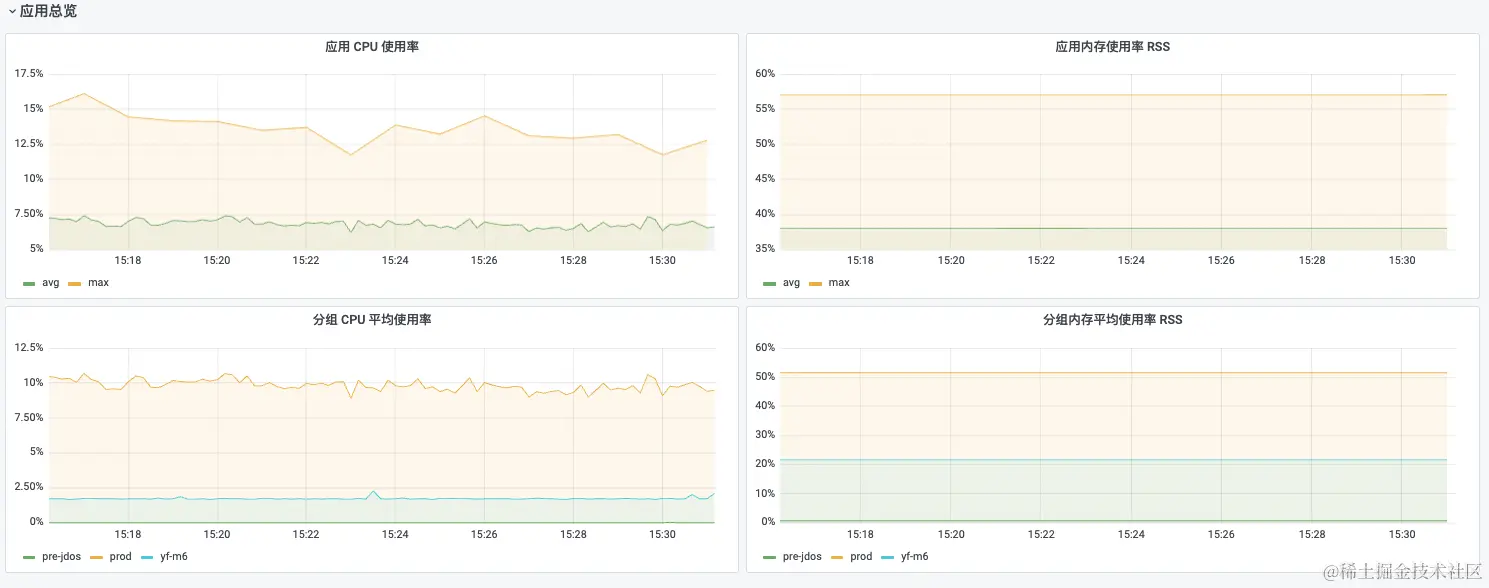This screenshot has height=588, width=1489.
Task: Click 15:30 time label in 分组内存平均使用率 RSS
Action: pyautogui.click(x=1403, y=534)
